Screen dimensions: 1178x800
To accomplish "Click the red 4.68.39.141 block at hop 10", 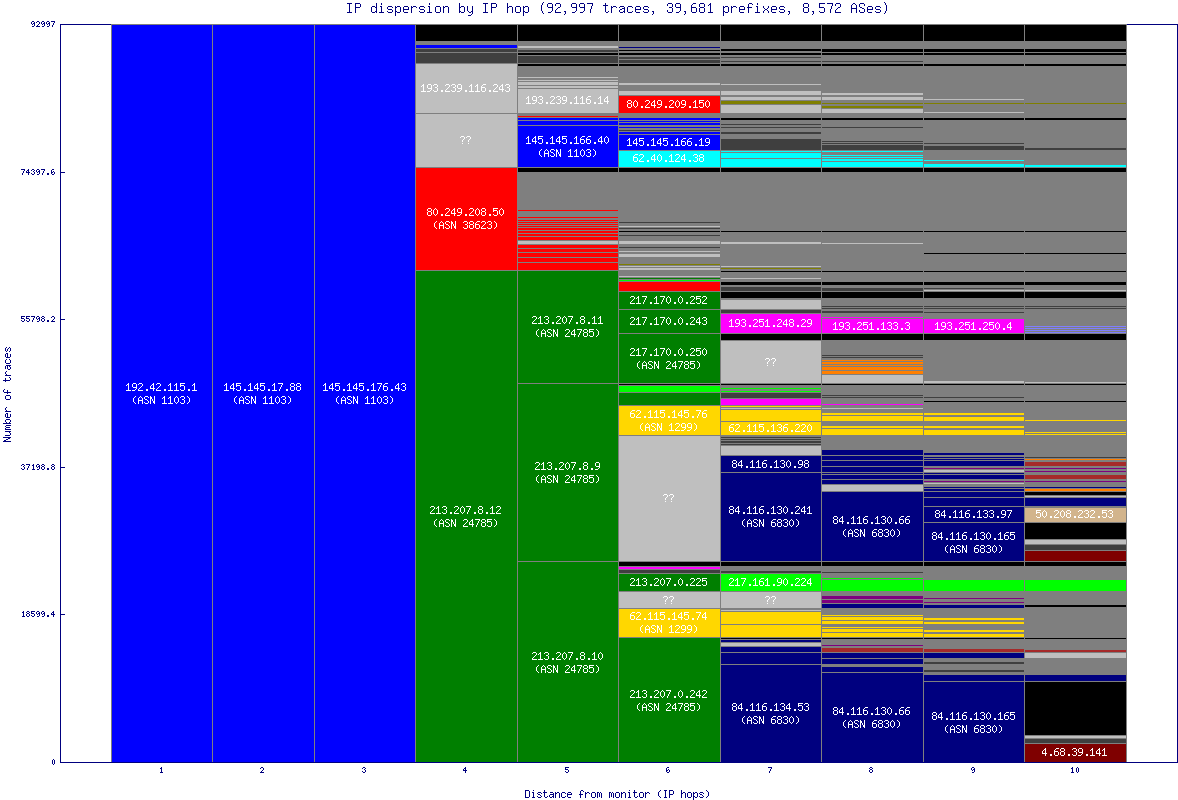I will (x=1073, y=751).
